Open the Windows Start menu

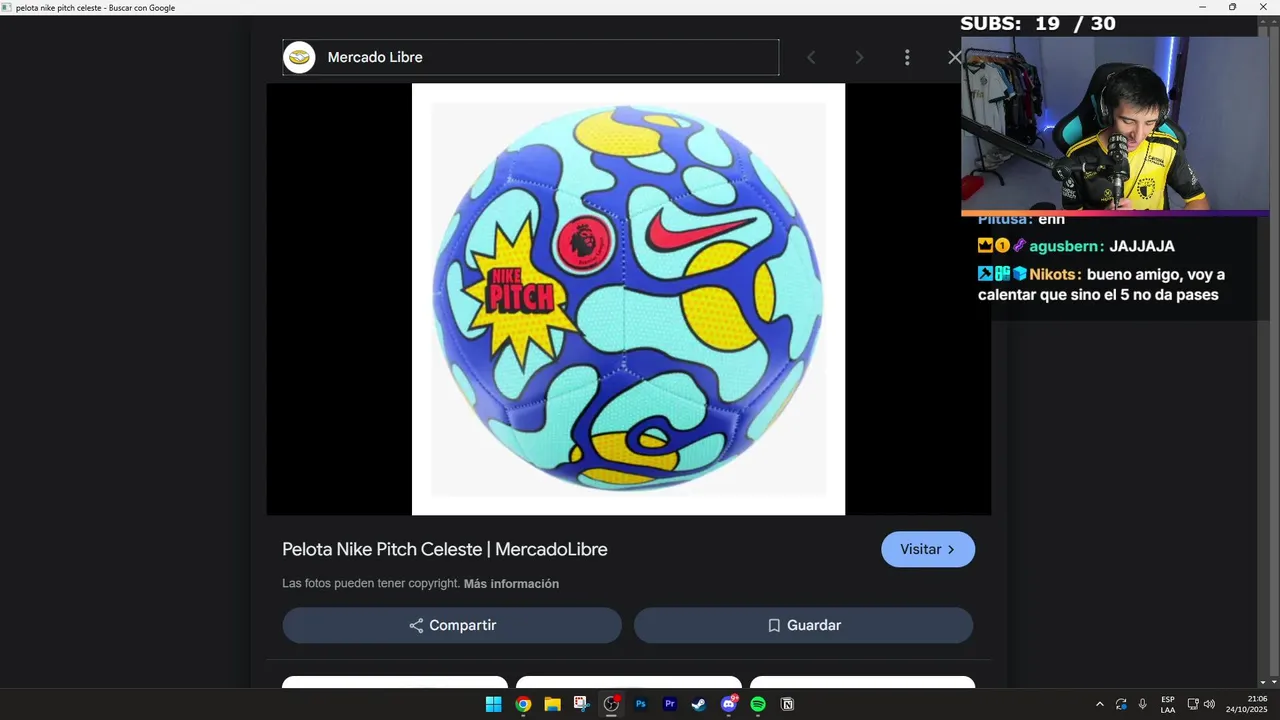click(x=493, y=704)
